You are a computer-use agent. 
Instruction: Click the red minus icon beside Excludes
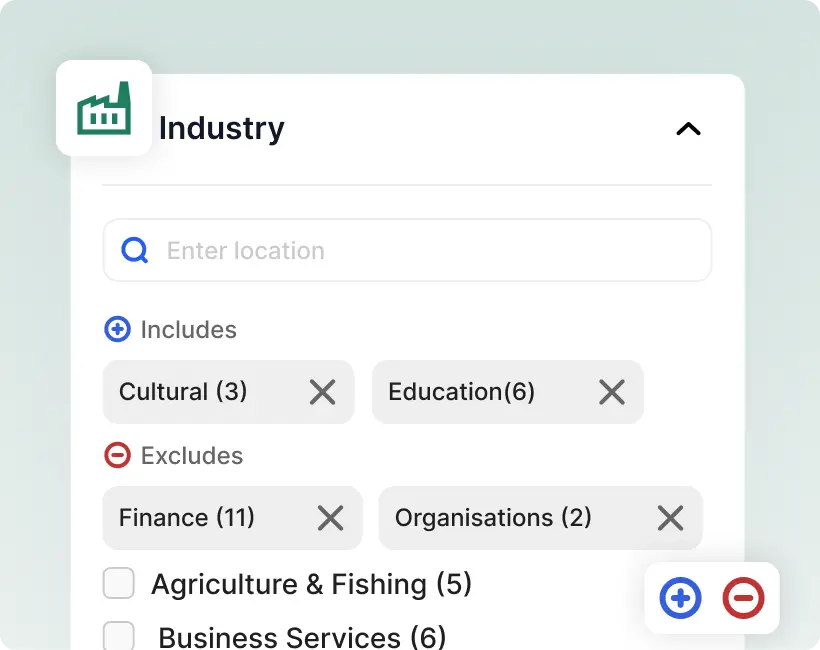pos(117,455)
